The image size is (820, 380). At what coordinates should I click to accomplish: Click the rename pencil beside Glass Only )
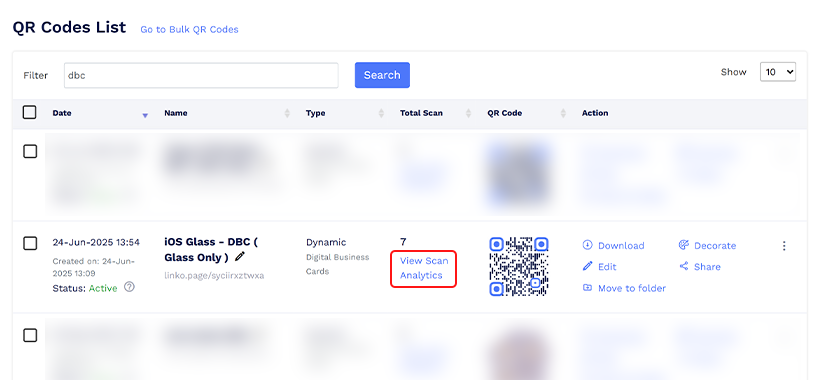240,257
